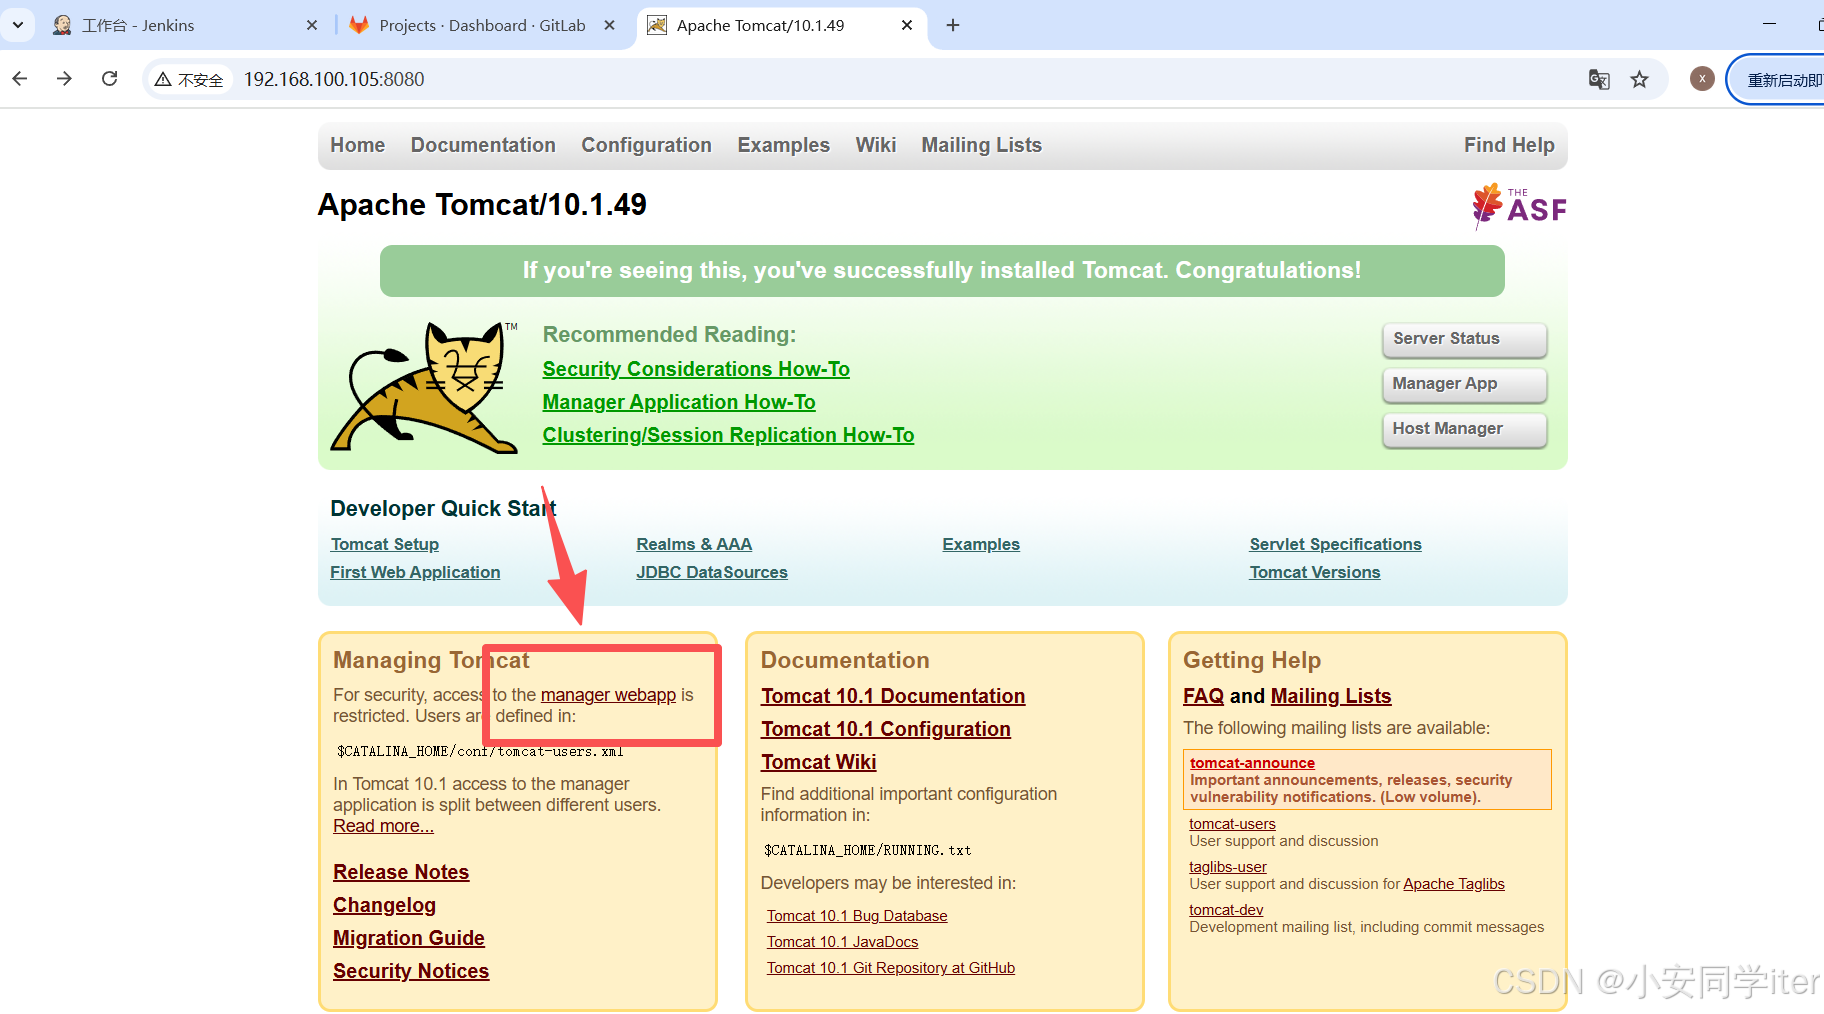The width and height of the screenshot is (1824, 1014).
Task: Open Wiki in the navigation bar
Action: pyautogui.click(x=875, y=145)
